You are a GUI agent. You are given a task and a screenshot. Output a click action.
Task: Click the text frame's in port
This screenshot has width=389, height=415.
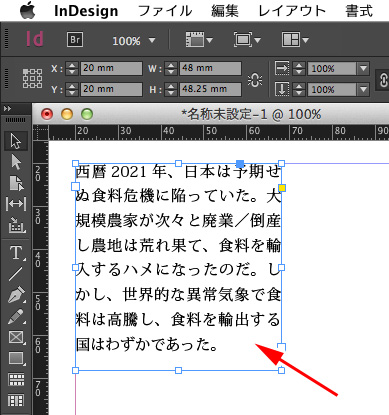click(76, 186)
